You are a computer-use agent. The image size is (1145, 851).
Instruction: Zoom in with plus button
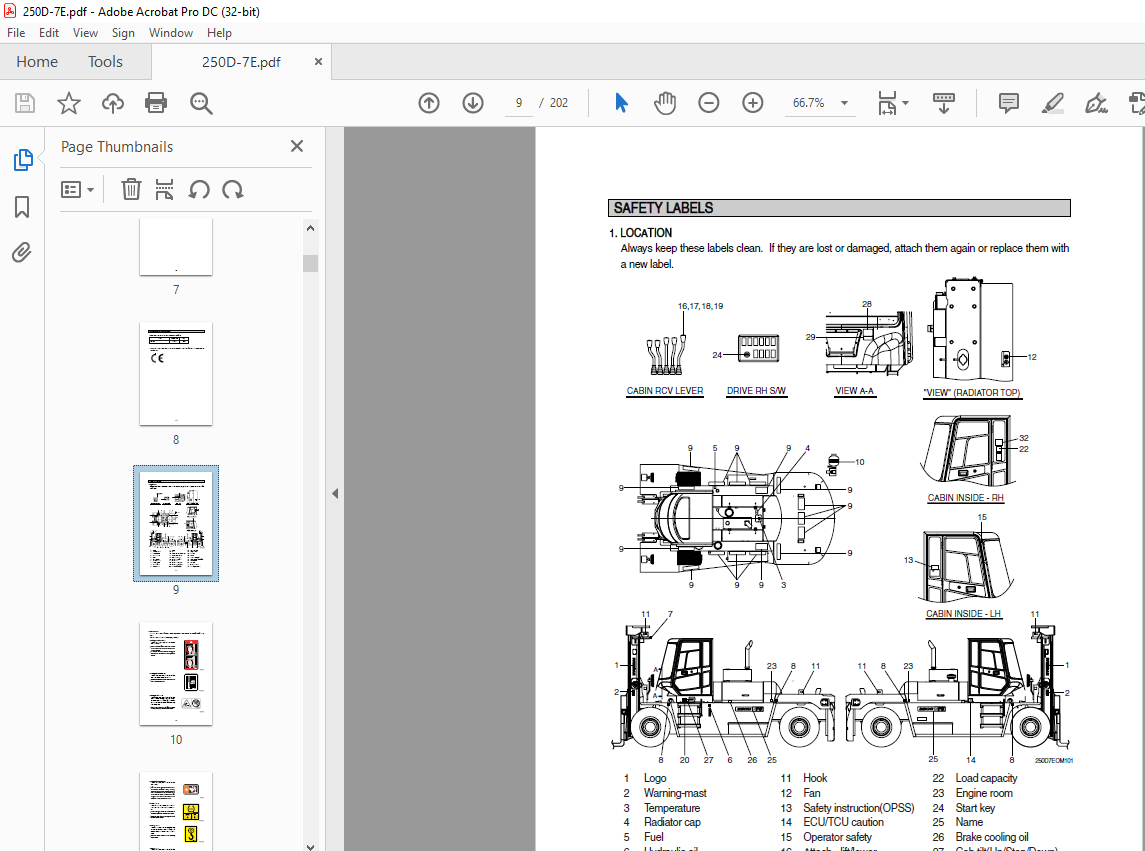click(752, 103)
